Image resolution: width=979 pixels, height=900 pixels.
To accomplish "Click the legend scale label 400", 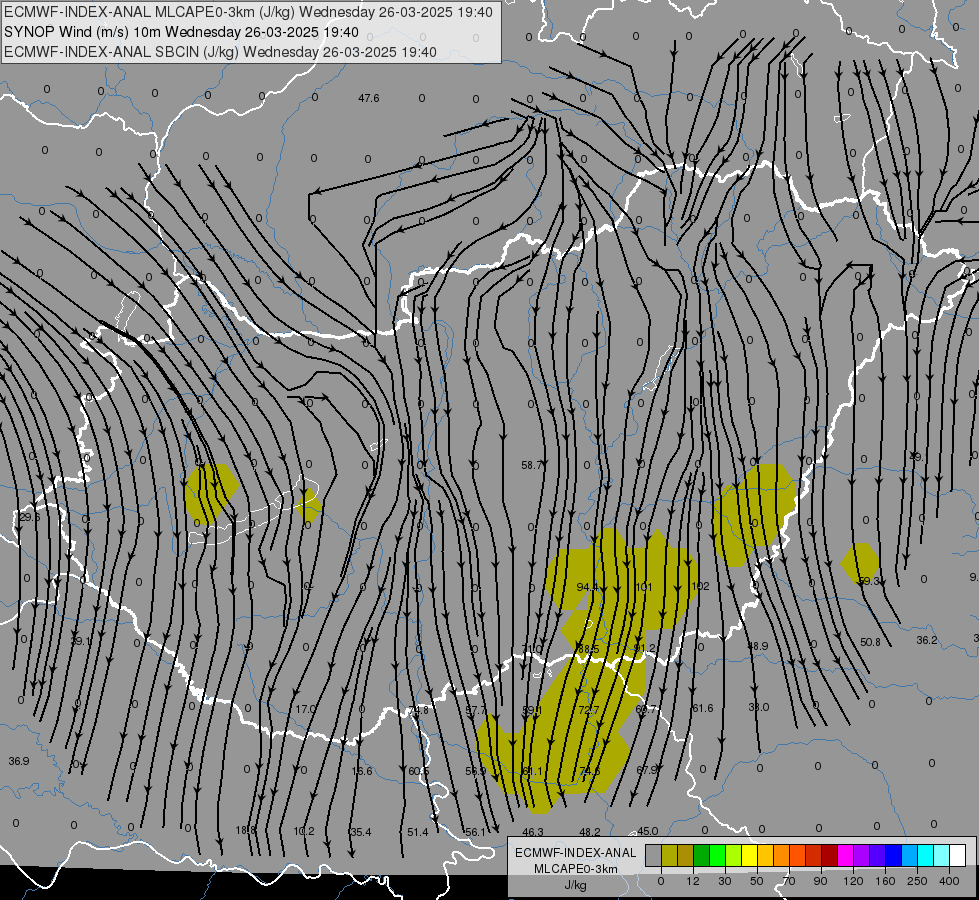I will [x=949, y=881].
